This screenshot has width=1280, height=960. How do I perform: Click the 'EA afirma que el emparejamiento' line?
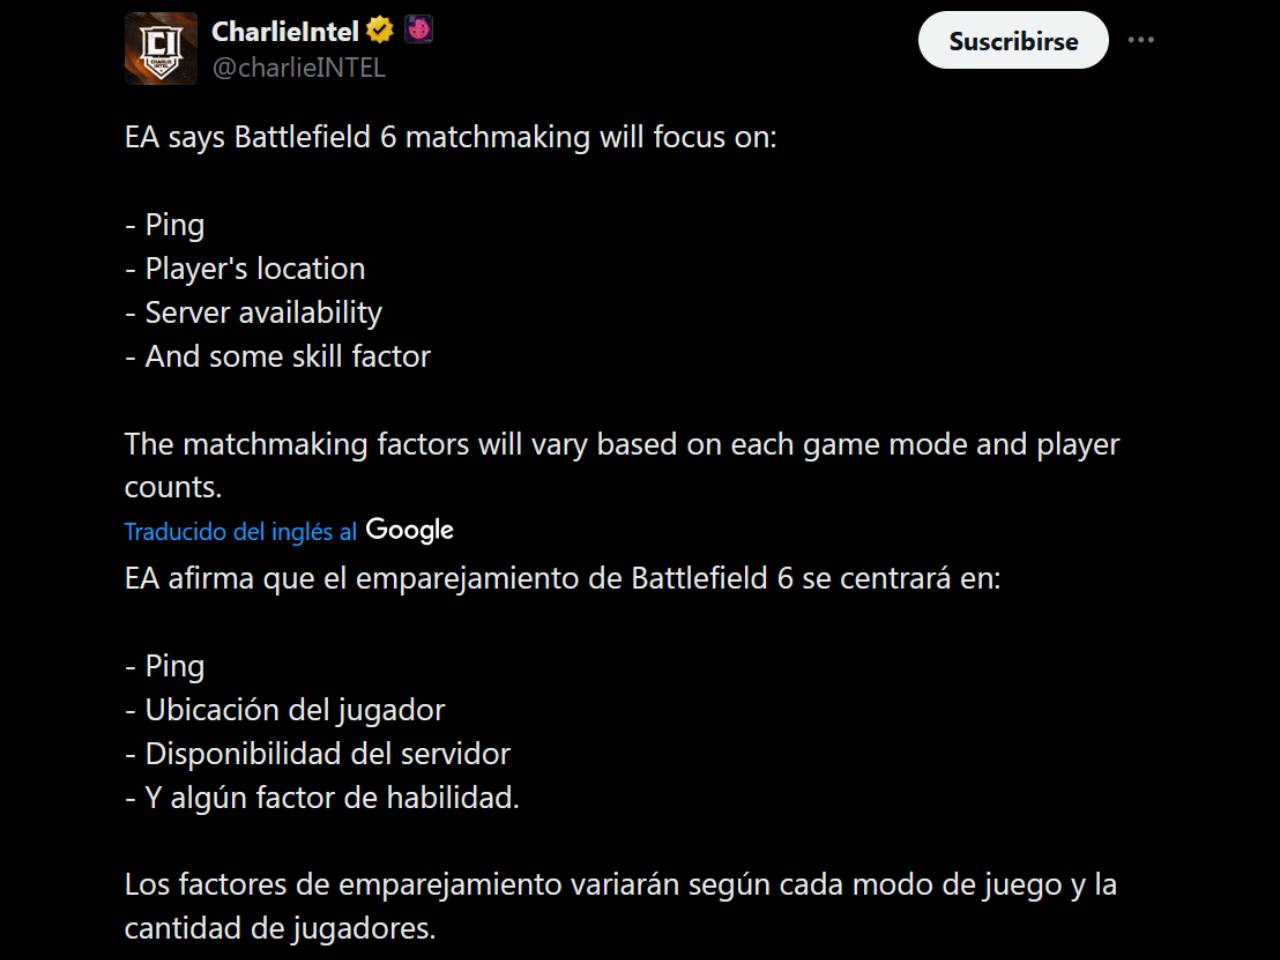562,579
